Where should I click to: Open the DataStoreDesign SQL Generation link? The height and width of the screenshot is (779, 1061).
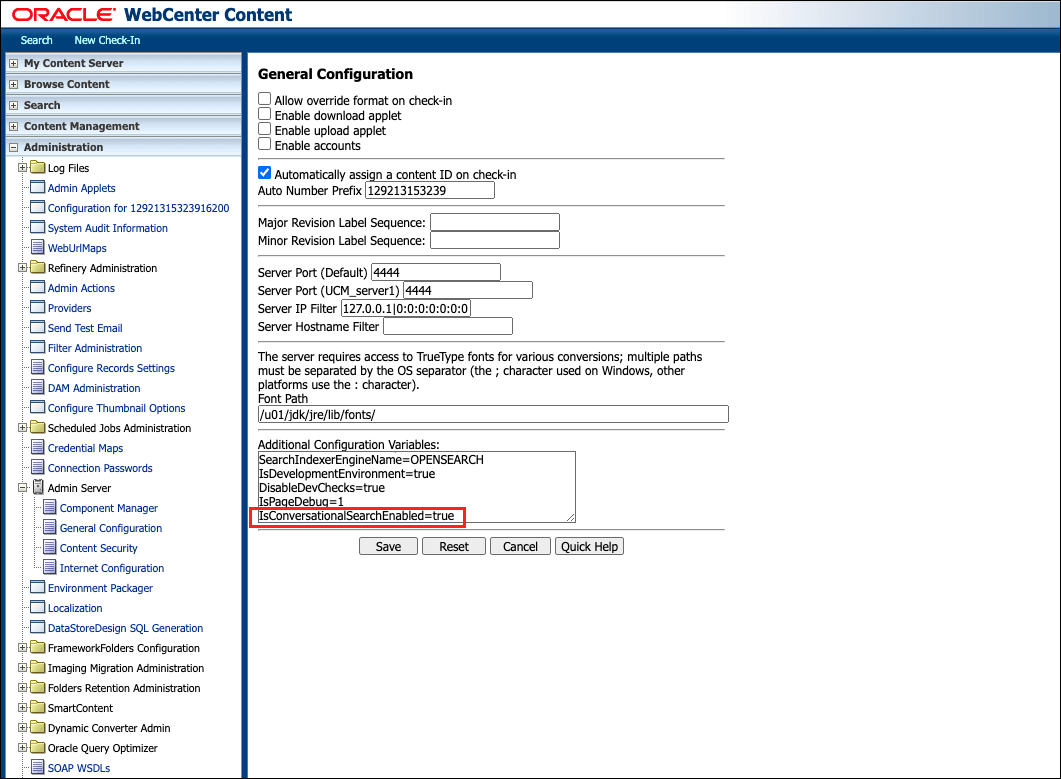125,628
